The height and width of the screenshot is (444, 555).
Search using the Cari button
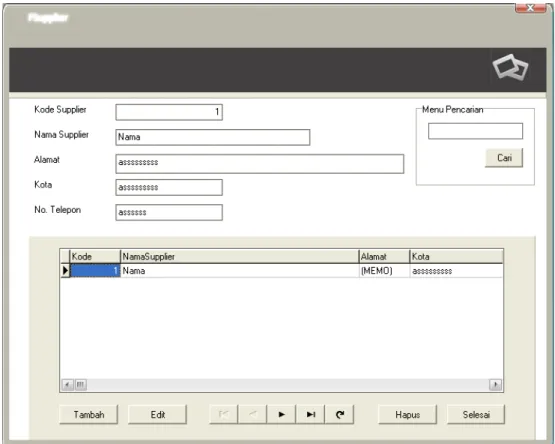[504, 158]
